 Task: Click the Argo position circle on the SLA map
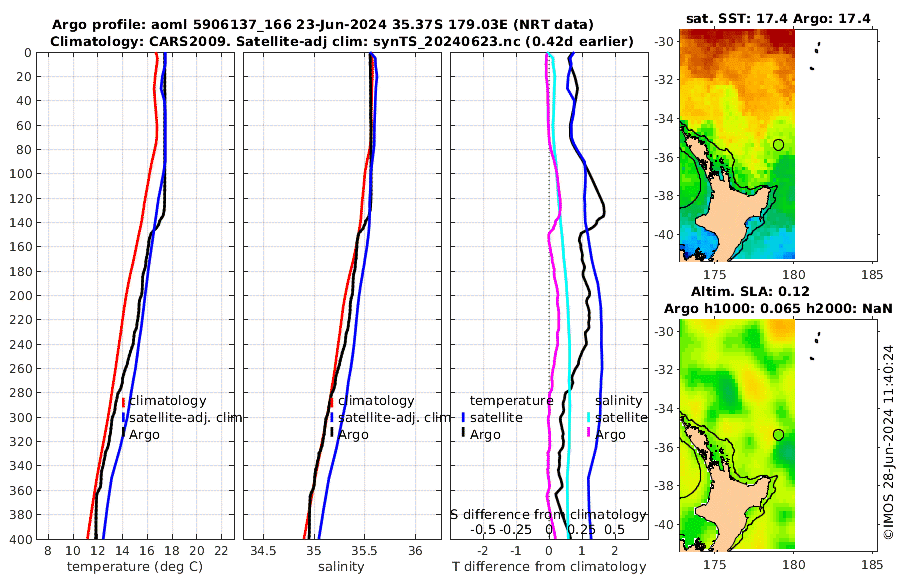pyautogui.click(x=778, y=435)
